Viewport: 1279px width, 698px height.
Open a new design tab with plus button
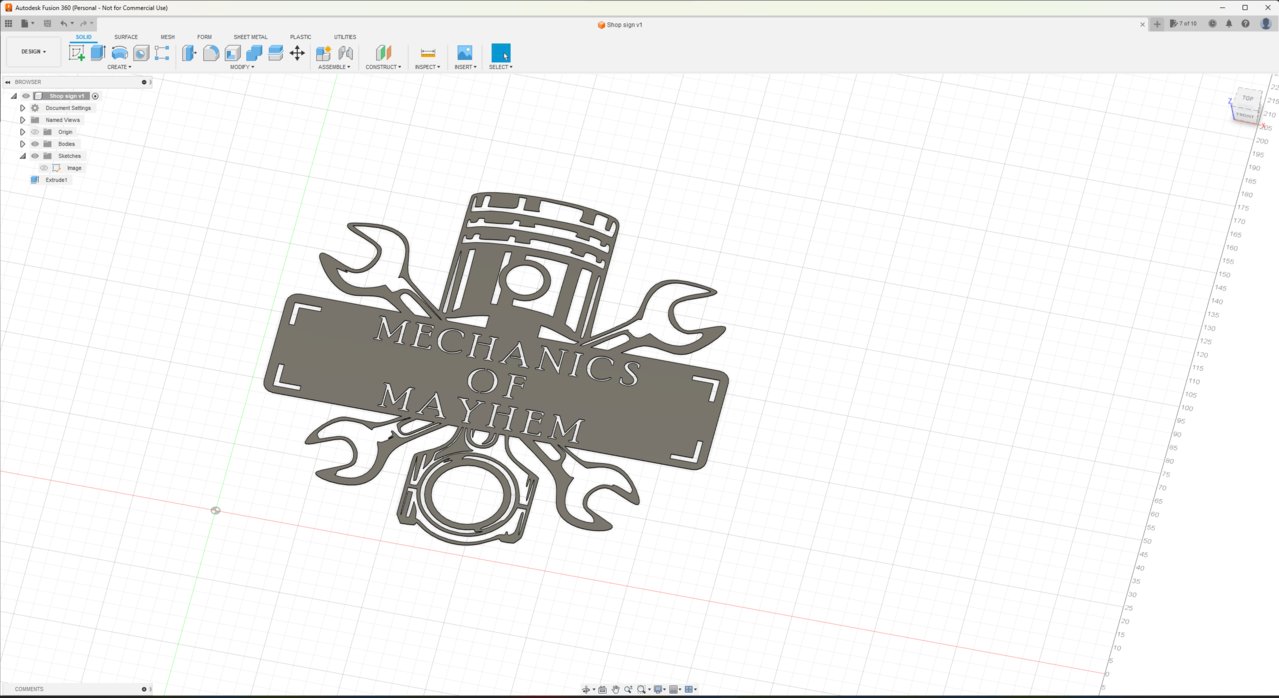point(1157,23)
